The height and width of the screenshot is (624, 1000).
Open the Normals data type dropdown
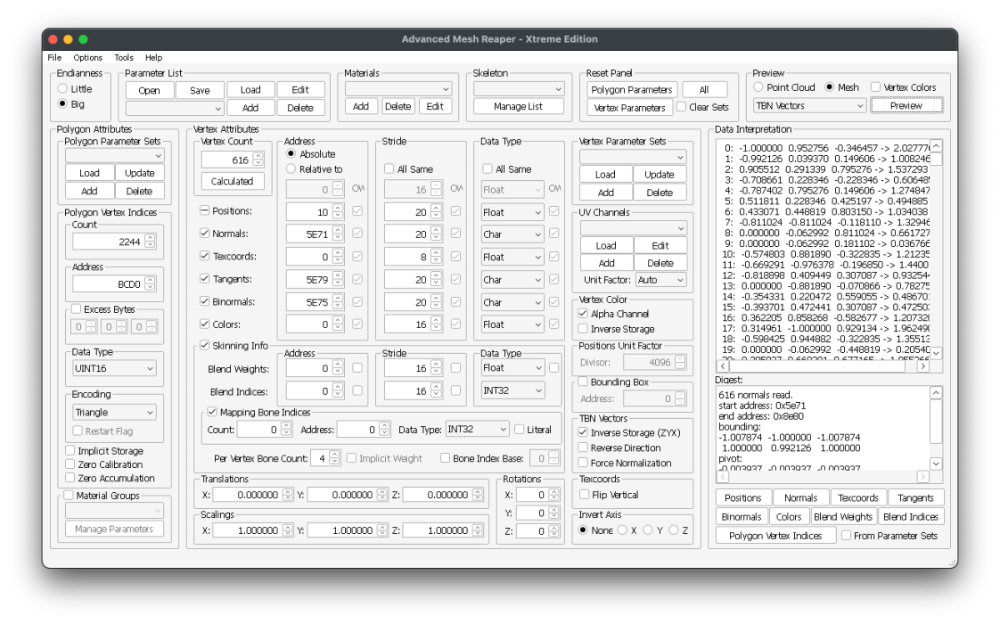(x=513, y=234)
